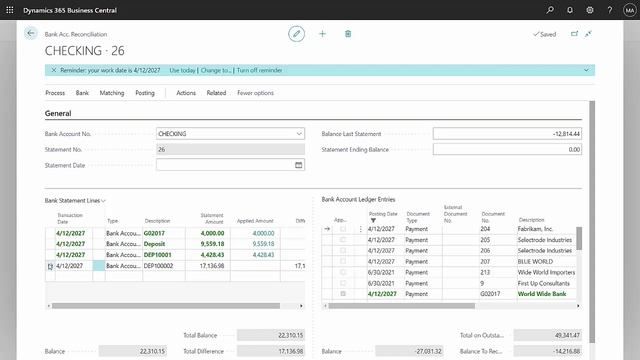Open settings gear
Image resolution: width=640 pixels, height=360 pixels.
pos(590,10)
